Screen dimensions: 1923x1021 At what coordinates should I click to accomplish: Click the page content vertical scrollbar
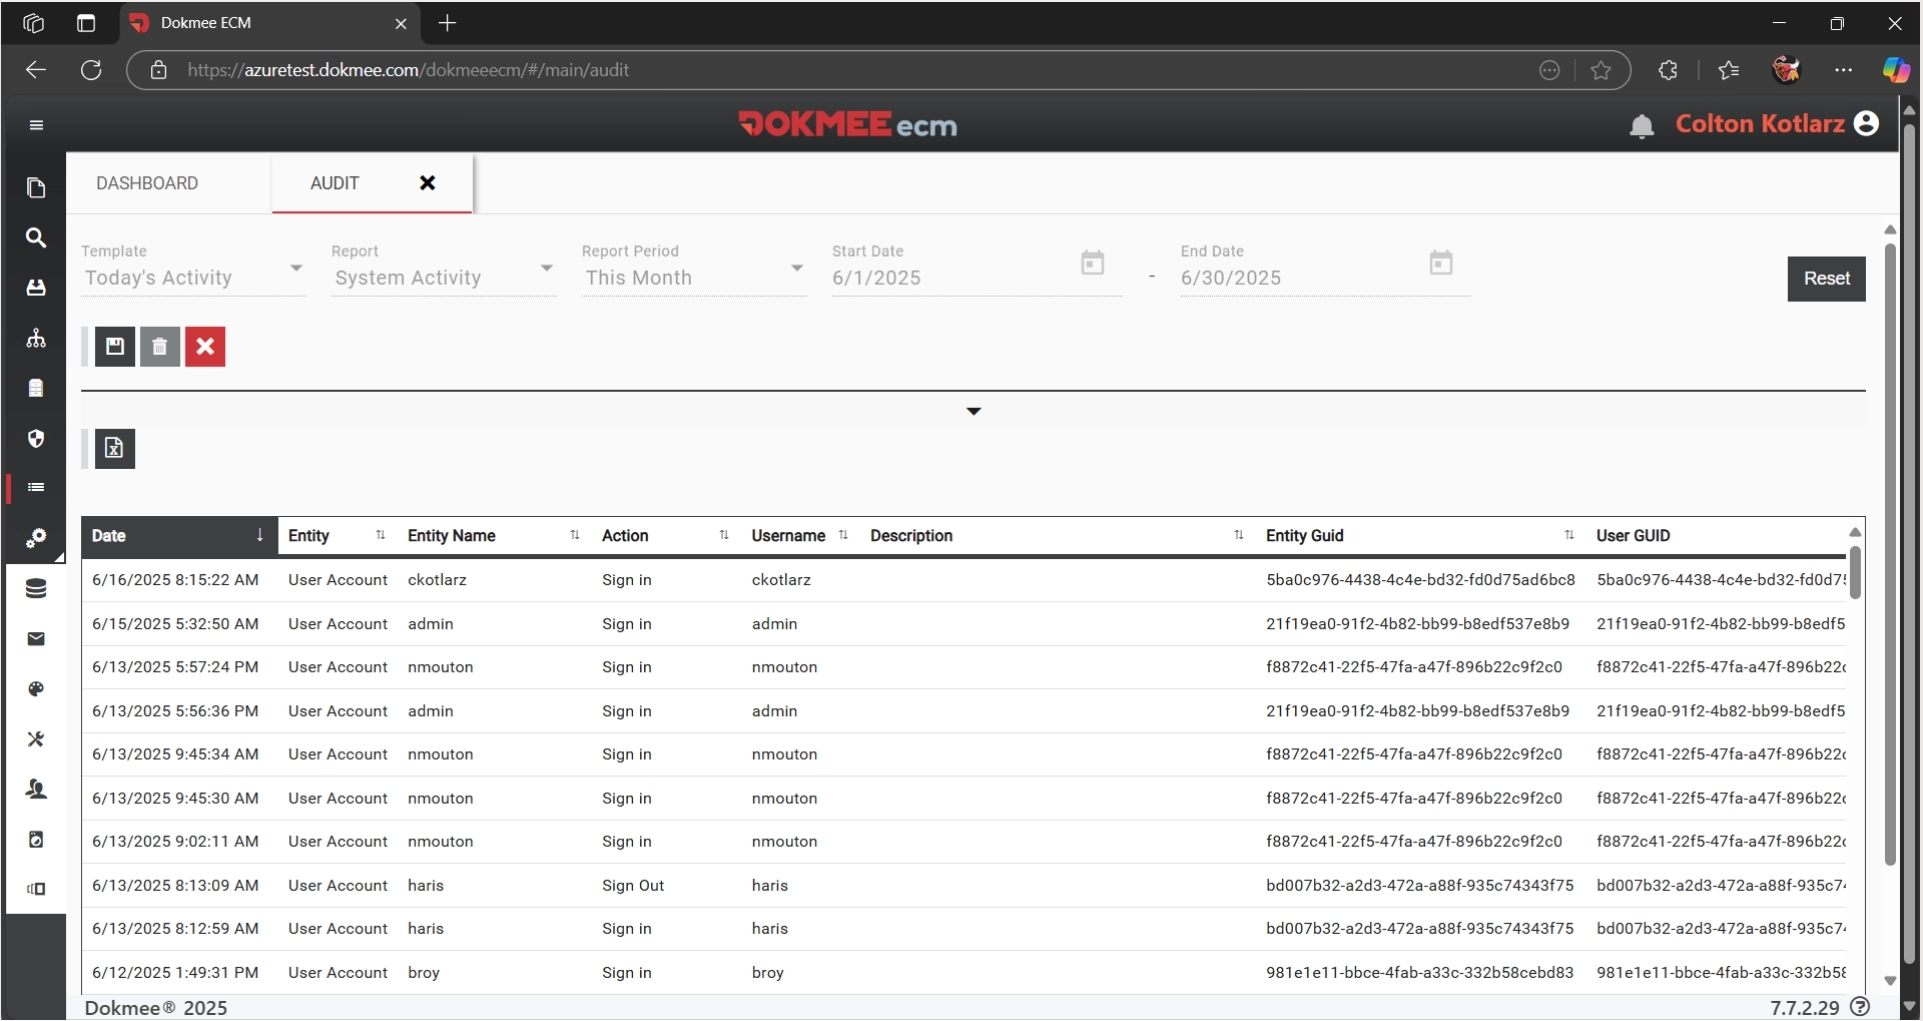tap(1889, 555)
